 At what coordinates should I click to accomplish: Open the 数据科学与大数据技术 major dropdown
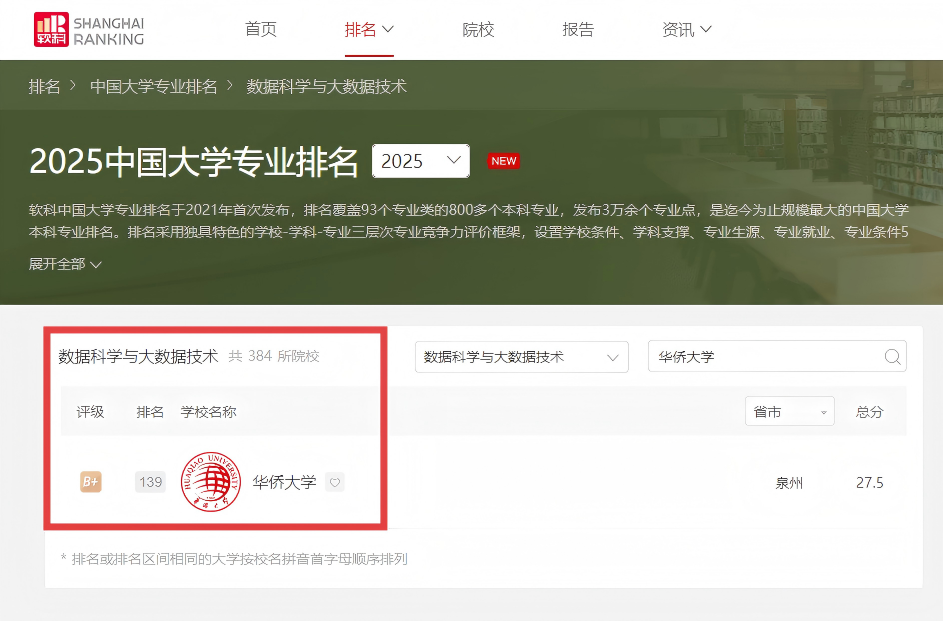521,357
